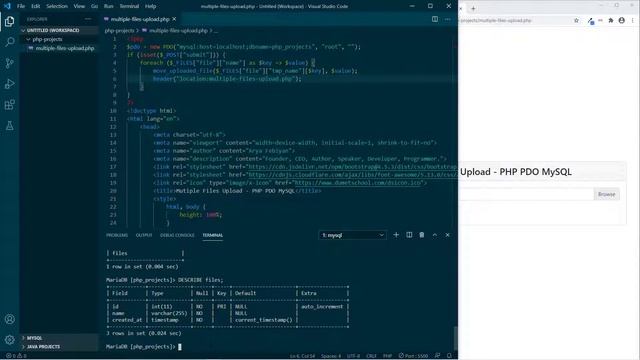Bookmark page with star icon in browser
This screenshot has width=640, height=360.
point(576,20)
